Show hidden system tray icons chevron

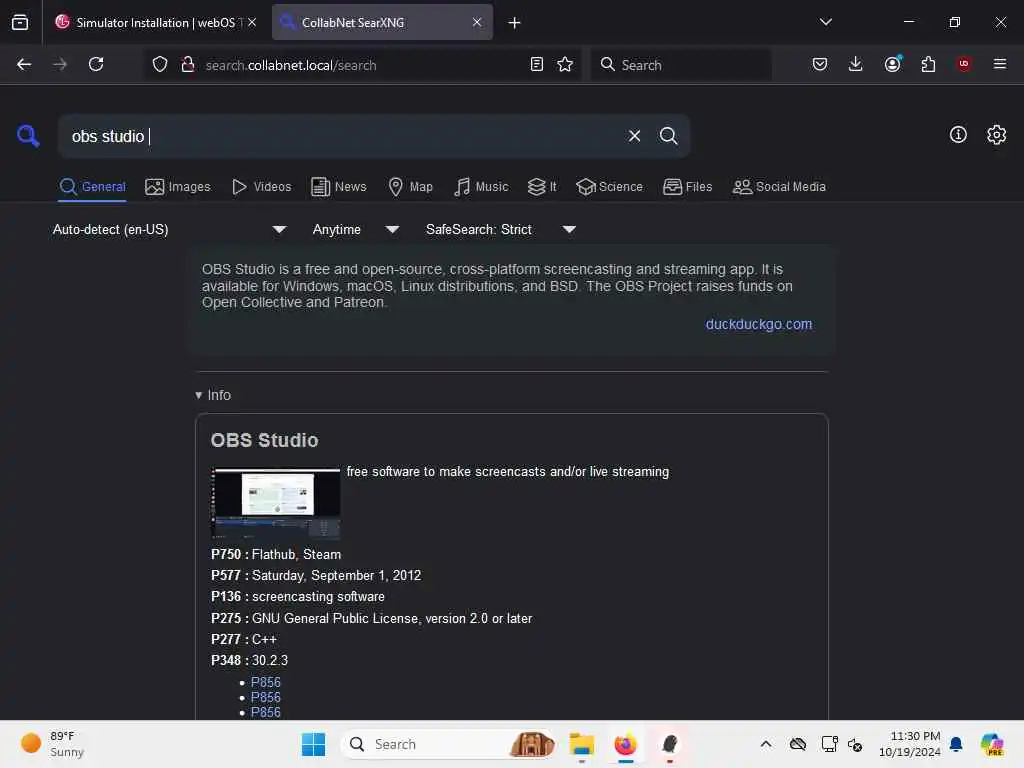click(766, 744)
